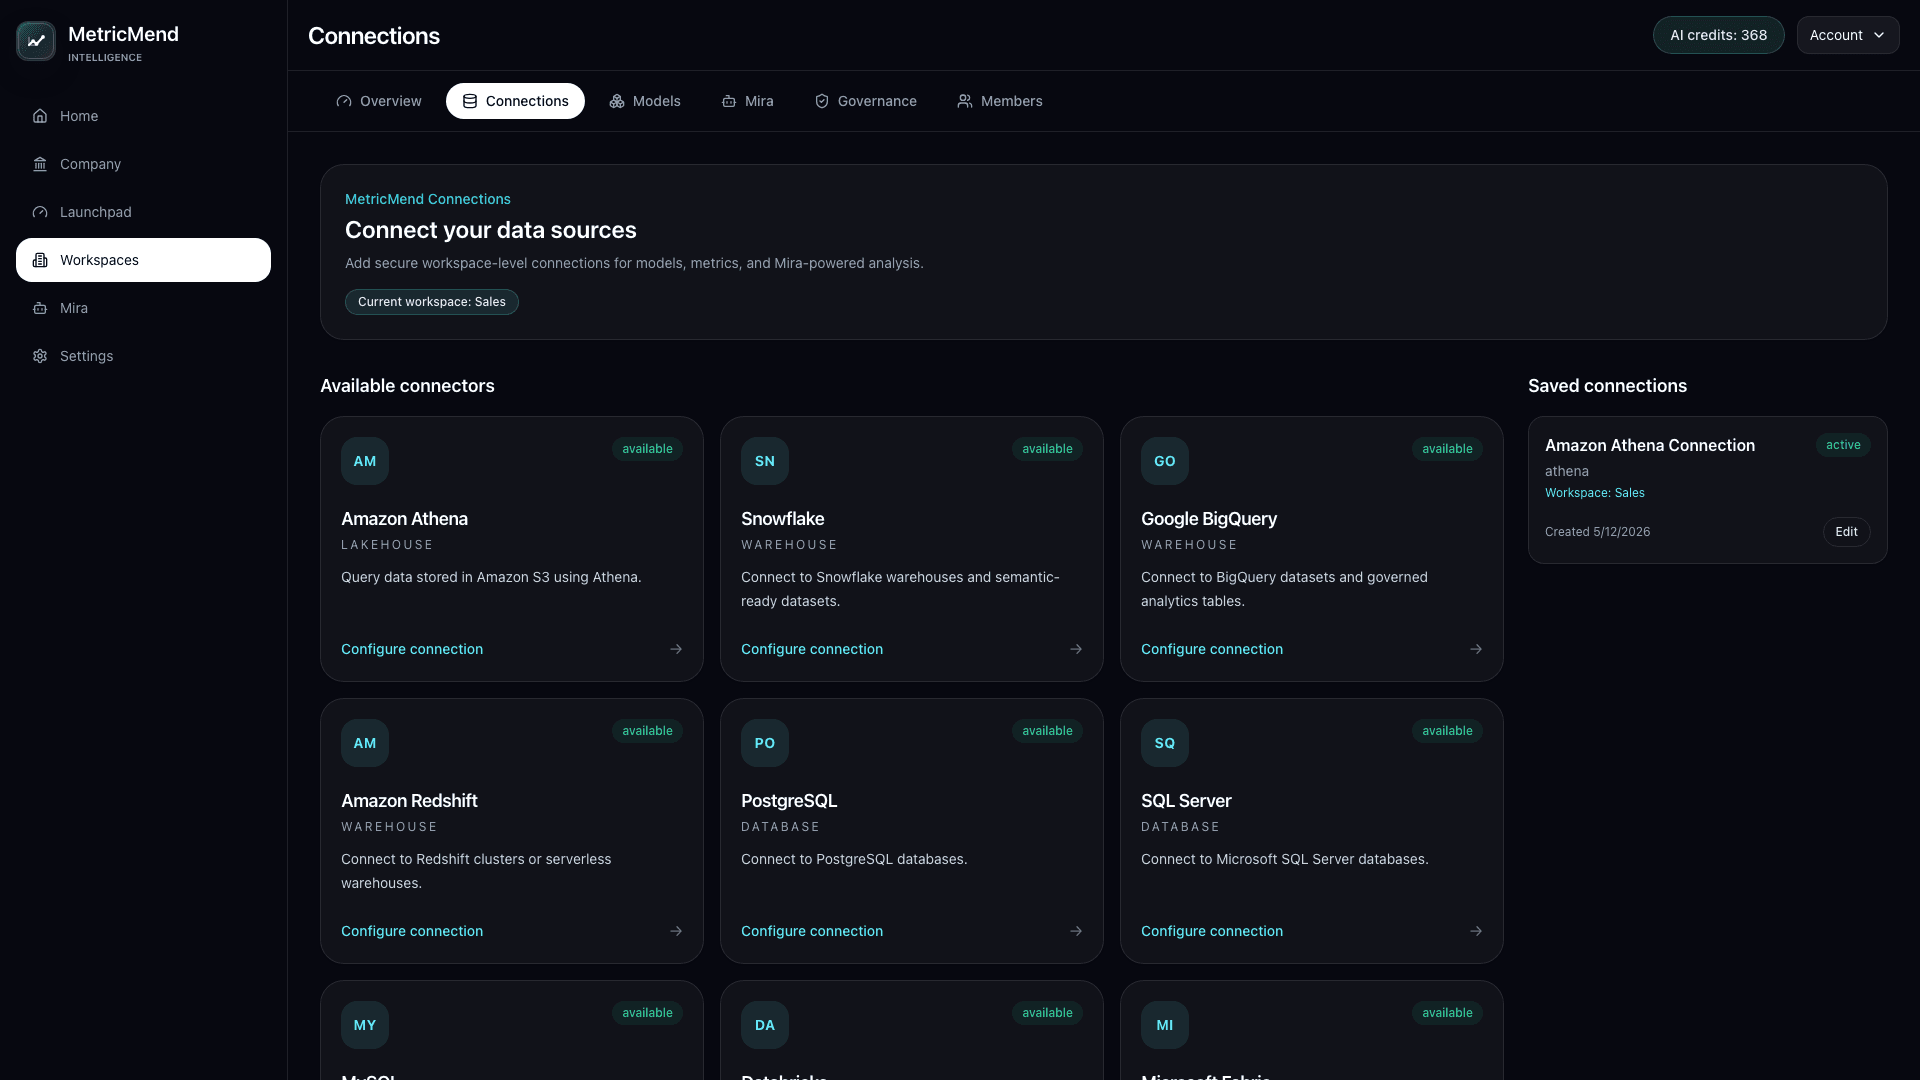Click the Available connectors heading
Screen dimensions: 1920x1080
click(407, 386)
